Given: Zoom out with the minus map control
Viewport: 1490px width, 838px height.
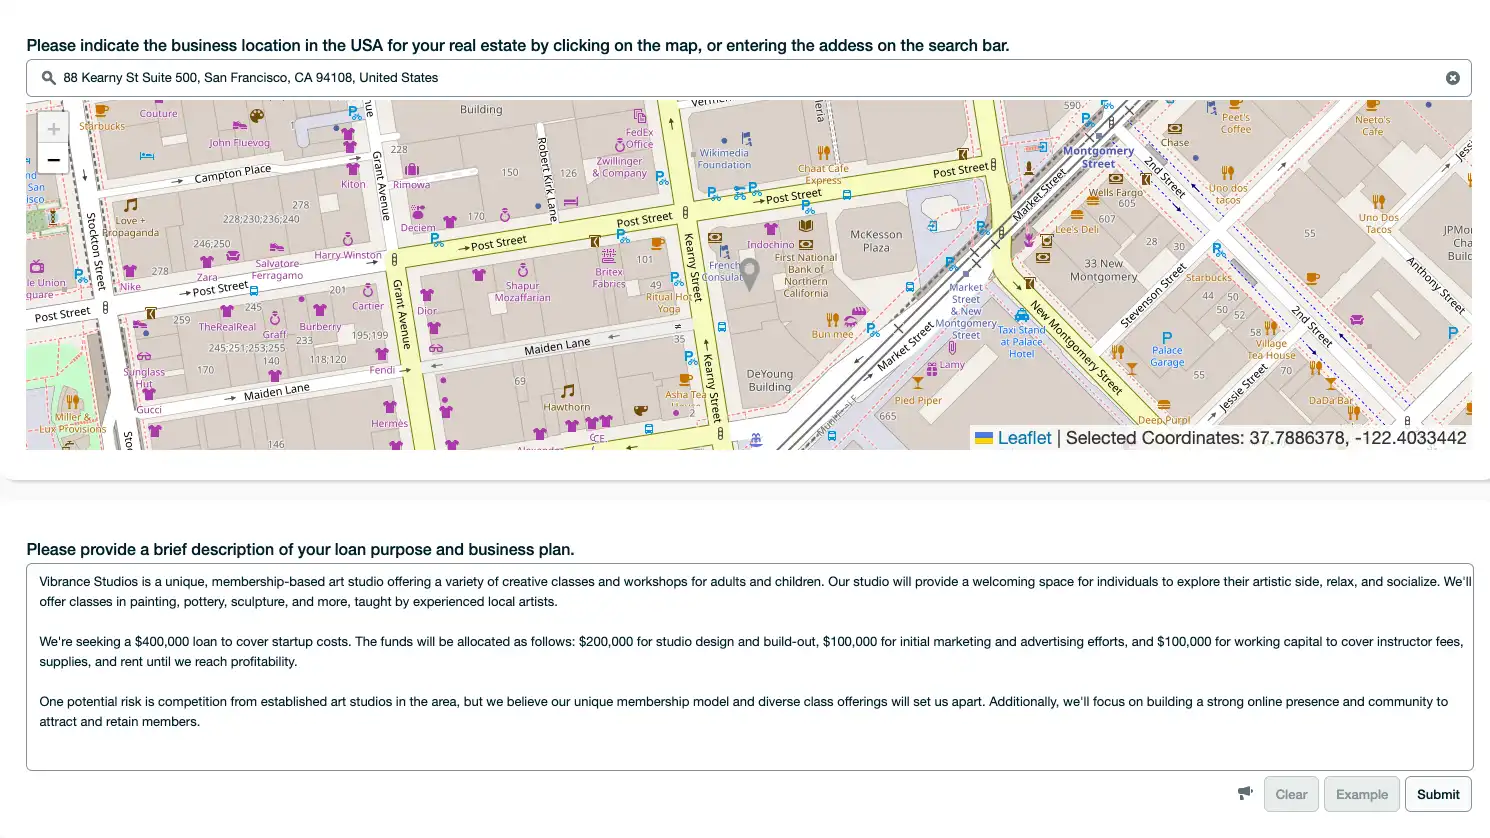Looking at the screenshot, I should tap(53, 159).
